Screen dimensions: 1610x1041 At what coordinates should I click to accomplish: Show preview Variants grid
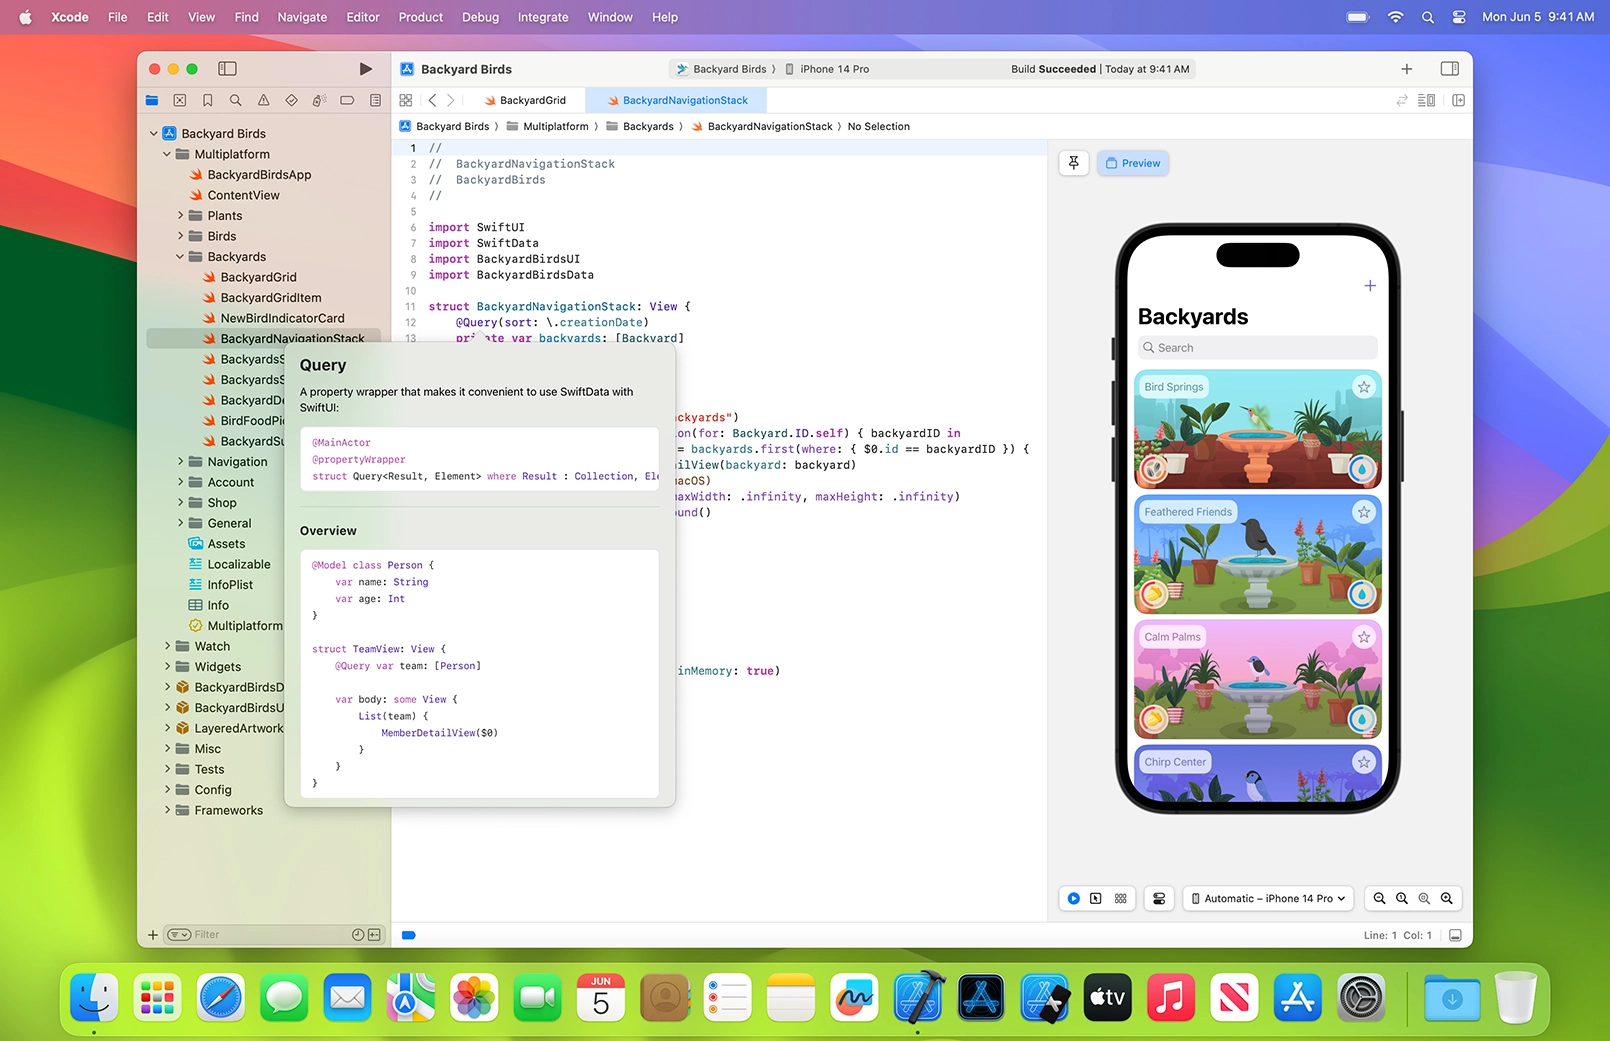tap(1121, 898)
